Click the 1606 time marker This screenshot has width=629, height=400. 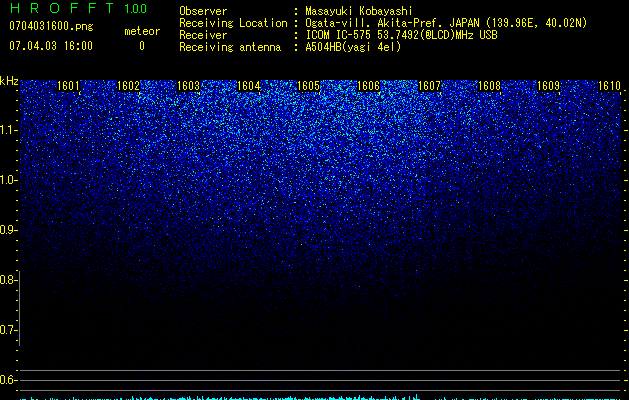tap(368, 86)
